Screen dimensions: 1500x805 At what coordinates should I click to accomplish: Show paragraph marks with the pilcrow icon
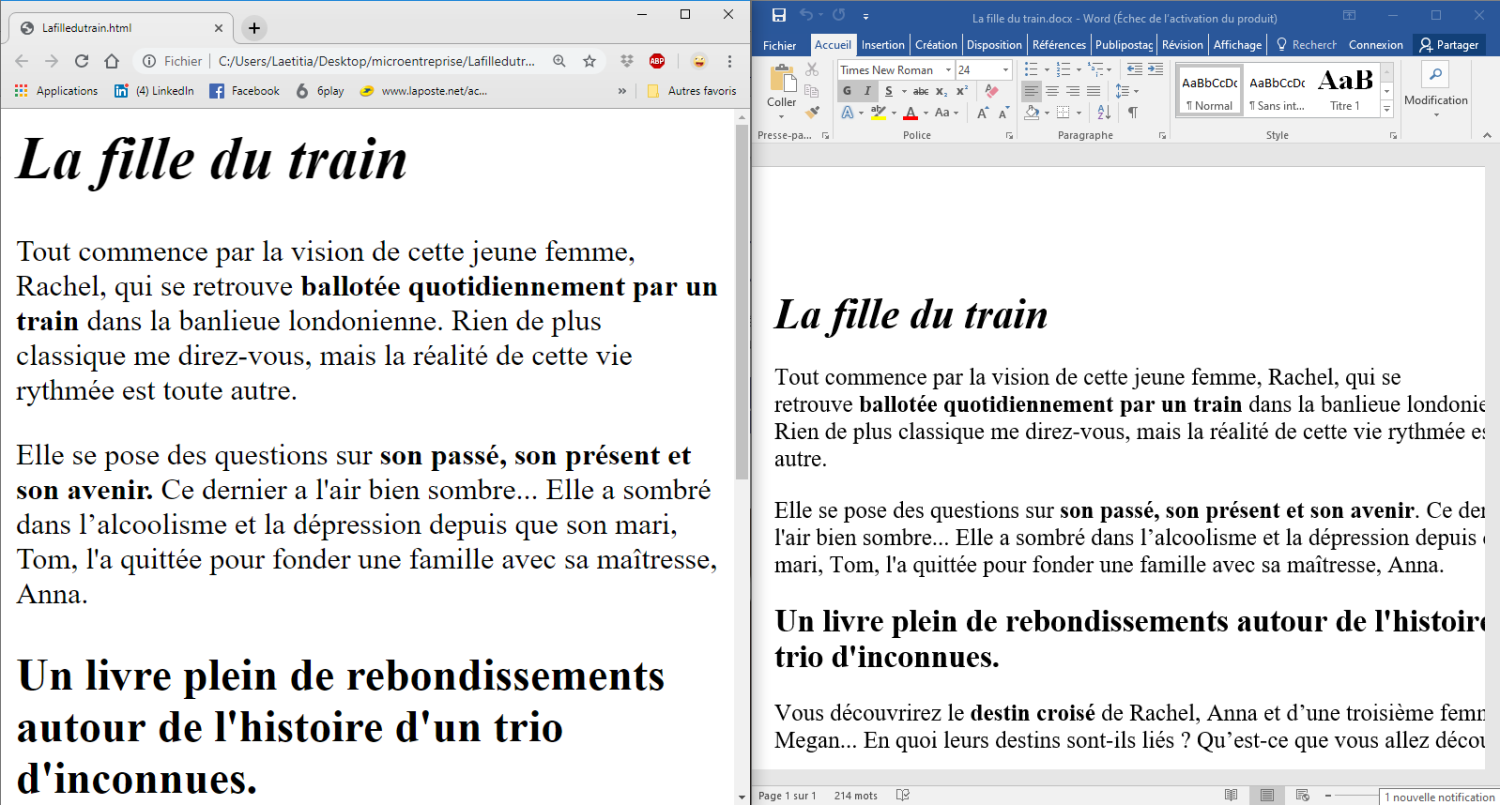click(x=1133, y=113)
